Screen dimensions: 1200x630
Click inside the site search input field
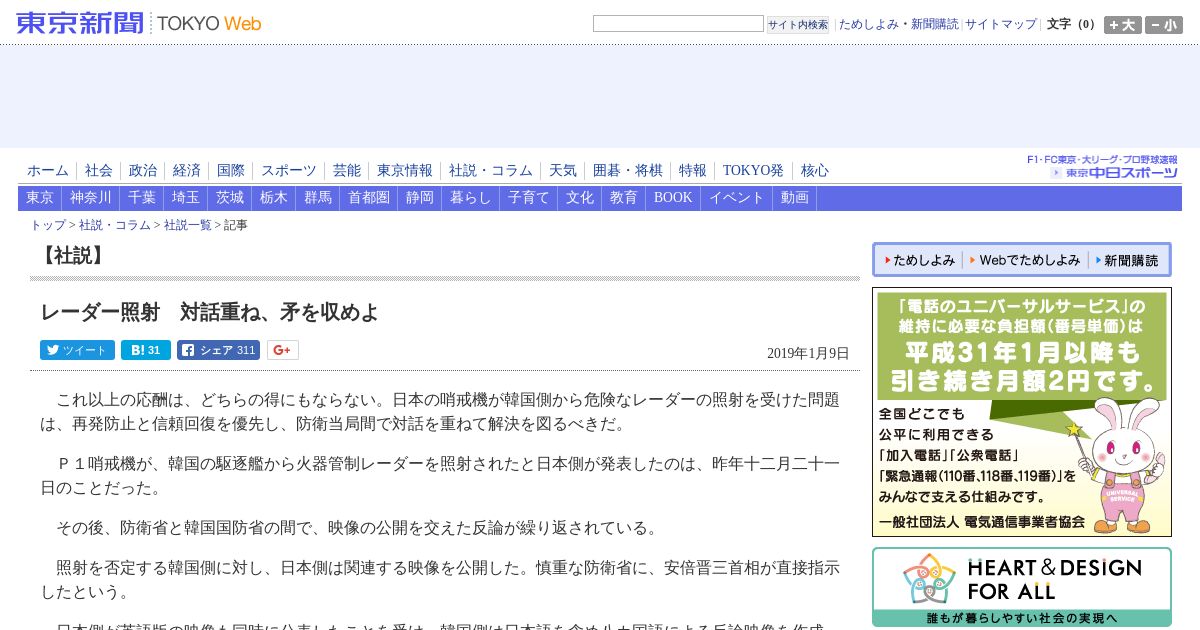tap(678, 23)
